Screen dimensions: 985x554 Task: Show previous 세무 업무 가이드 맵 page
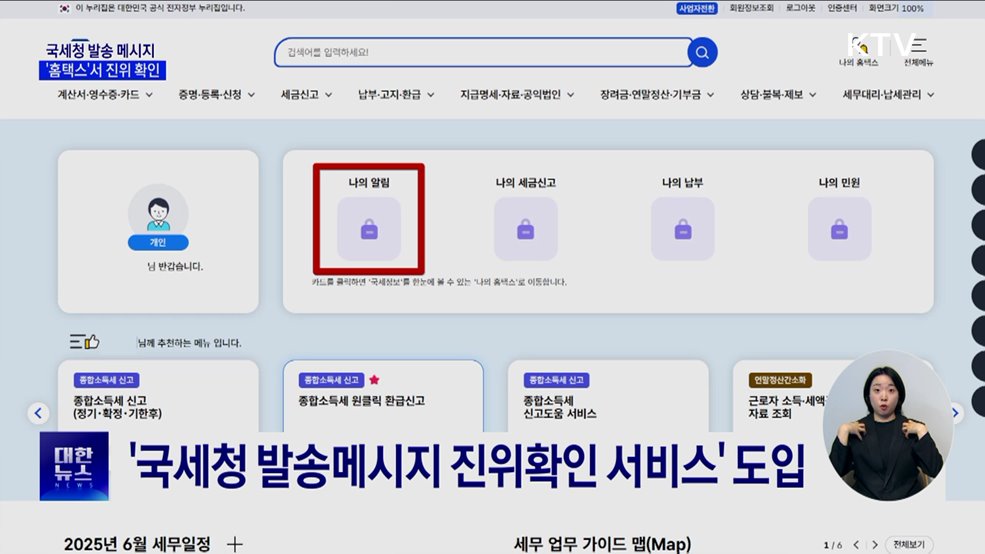pos(856,545)
